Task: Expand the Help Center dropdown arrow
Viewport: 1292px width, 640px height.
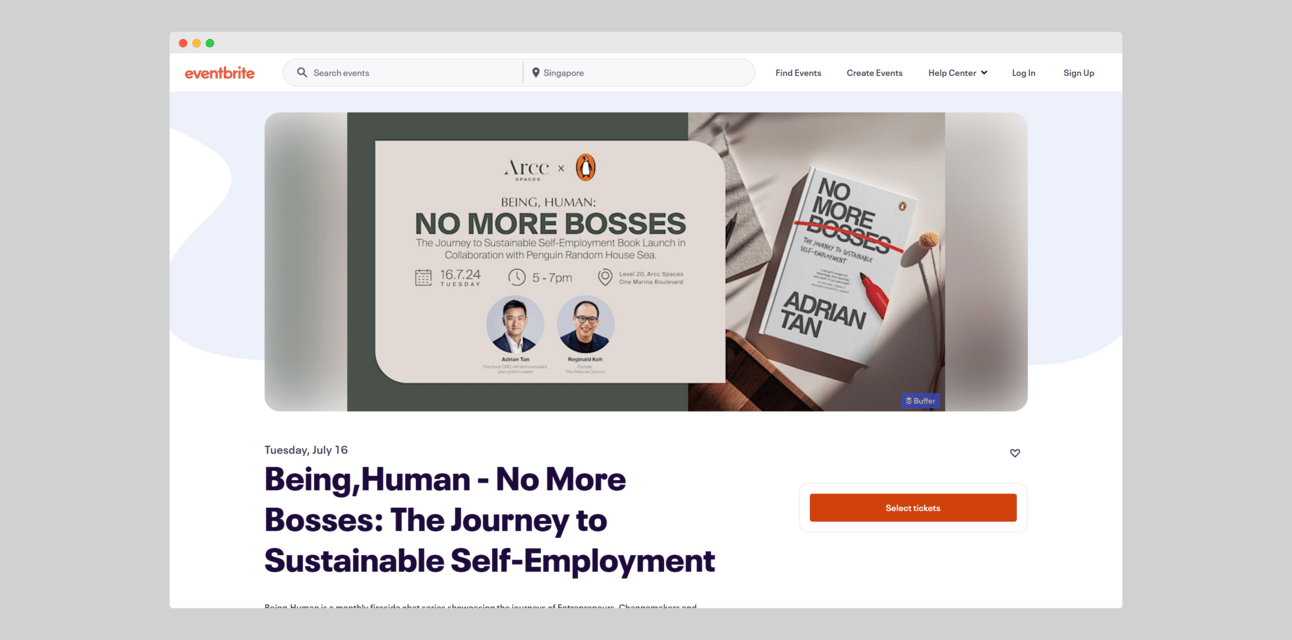Action: point(984,73)
